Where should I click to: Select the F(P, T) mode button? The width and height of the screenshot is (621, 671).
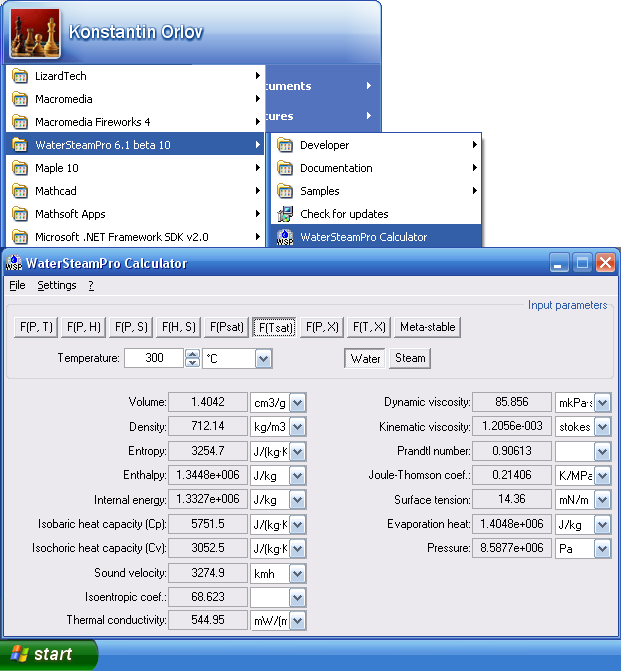(36, 327)
